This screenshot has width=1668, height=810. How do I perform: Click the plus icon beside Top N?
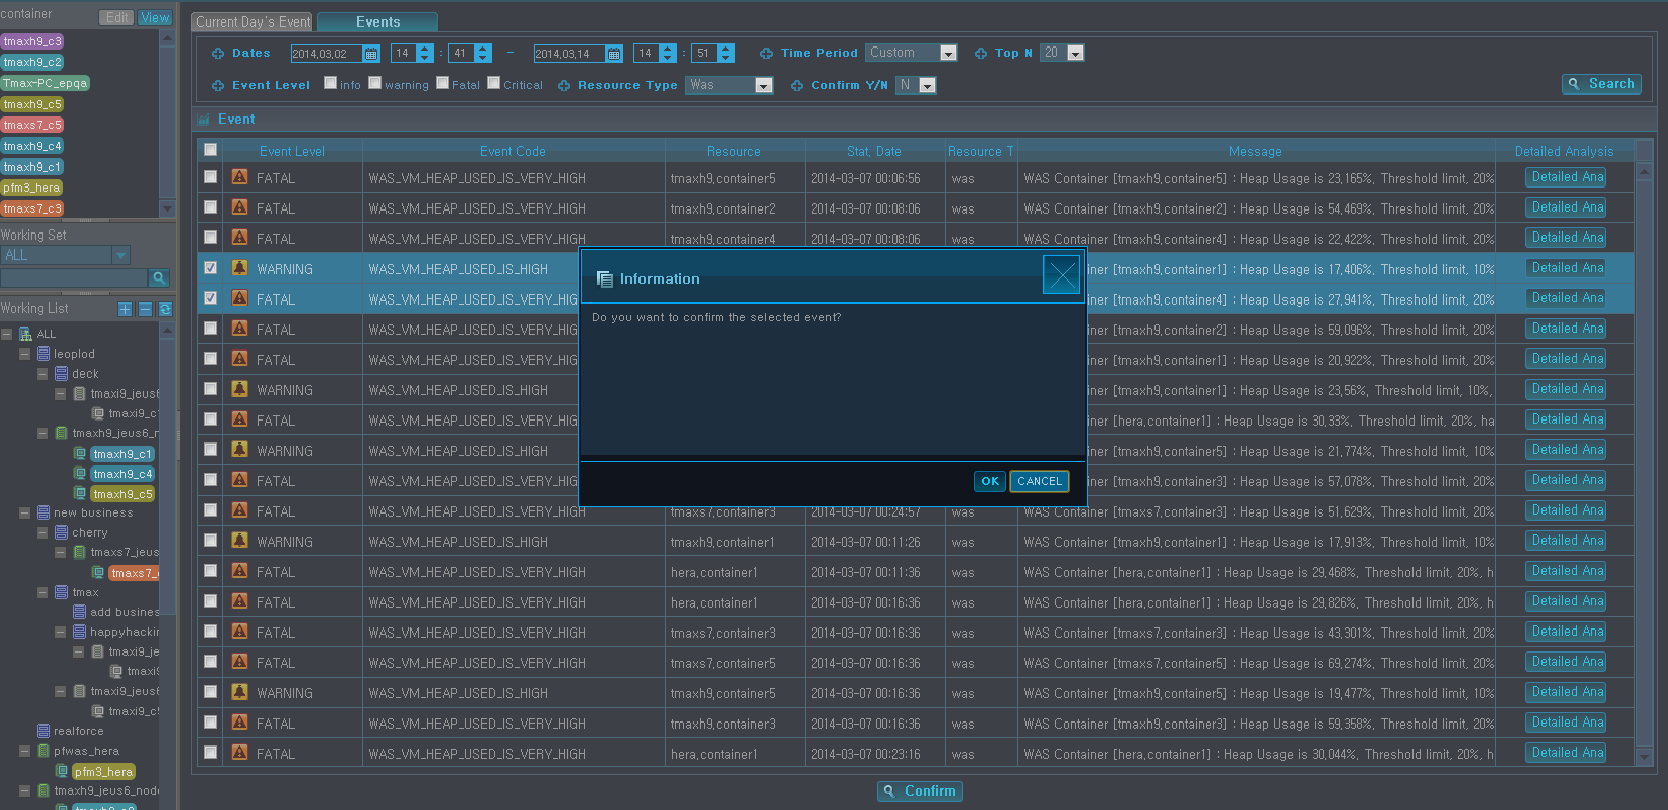(981, 54)
